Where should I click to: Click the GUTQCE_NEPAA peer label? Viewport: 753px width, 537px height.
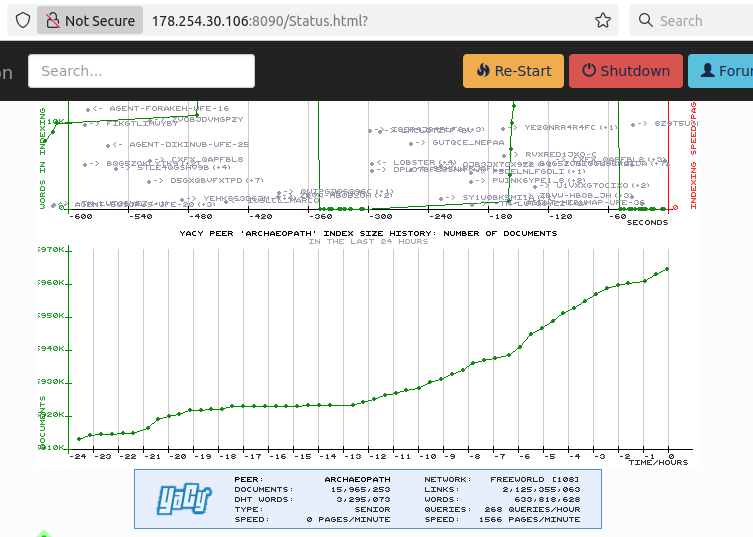tap(468, 143)
